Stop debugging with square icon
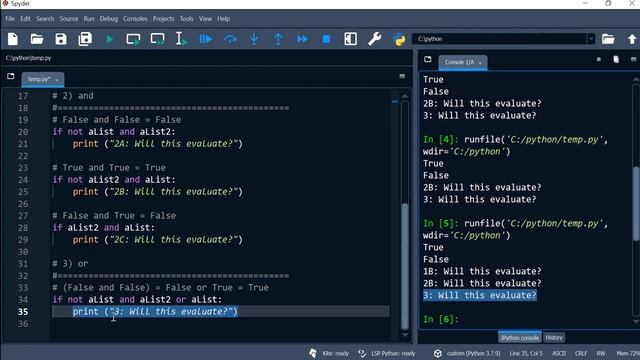 [x=326, y=39]
